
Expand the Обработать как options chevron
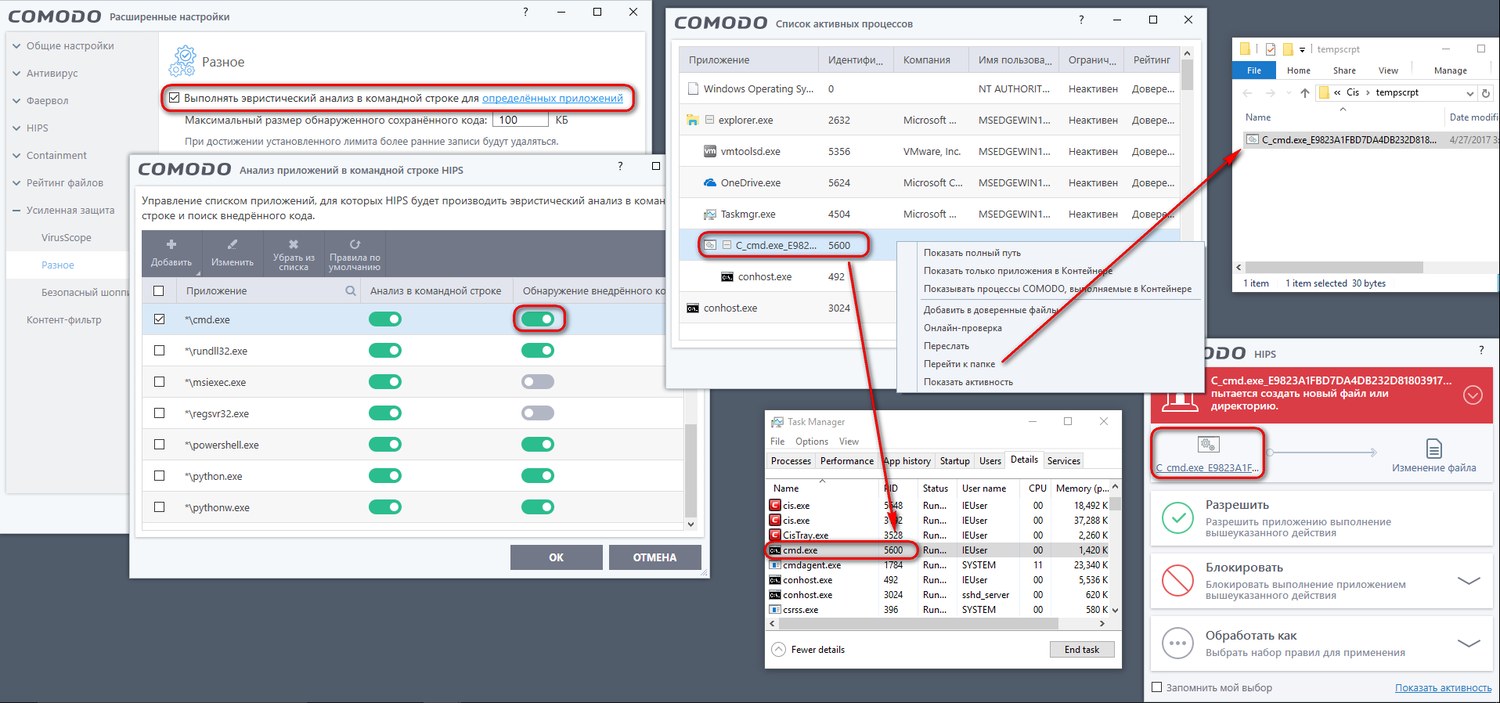pyautogui.click(x=1467, y=643)
